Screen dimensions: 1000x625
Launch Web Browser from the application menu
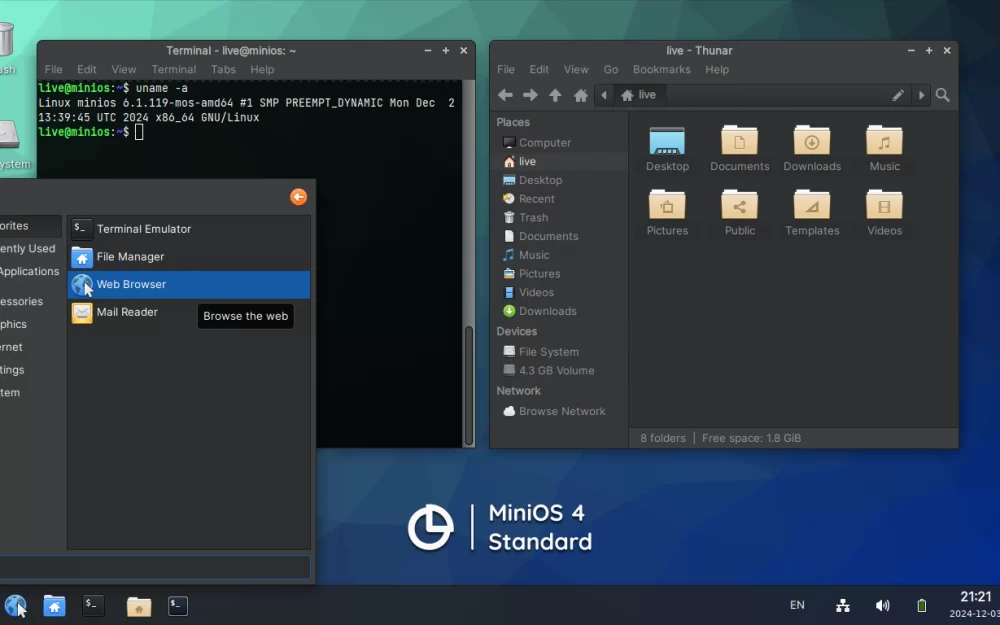[131, 285]
